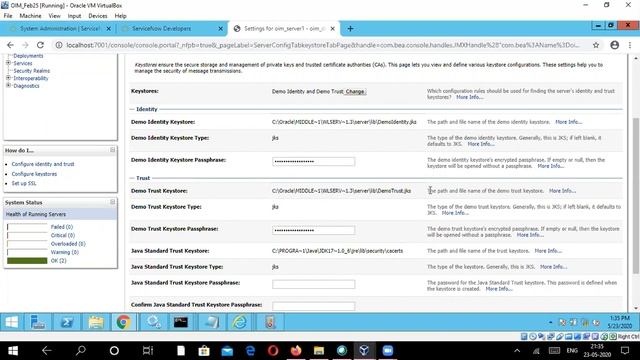View Critical (0) servers
The image size is (640, 360).
(x=63, y=236)
